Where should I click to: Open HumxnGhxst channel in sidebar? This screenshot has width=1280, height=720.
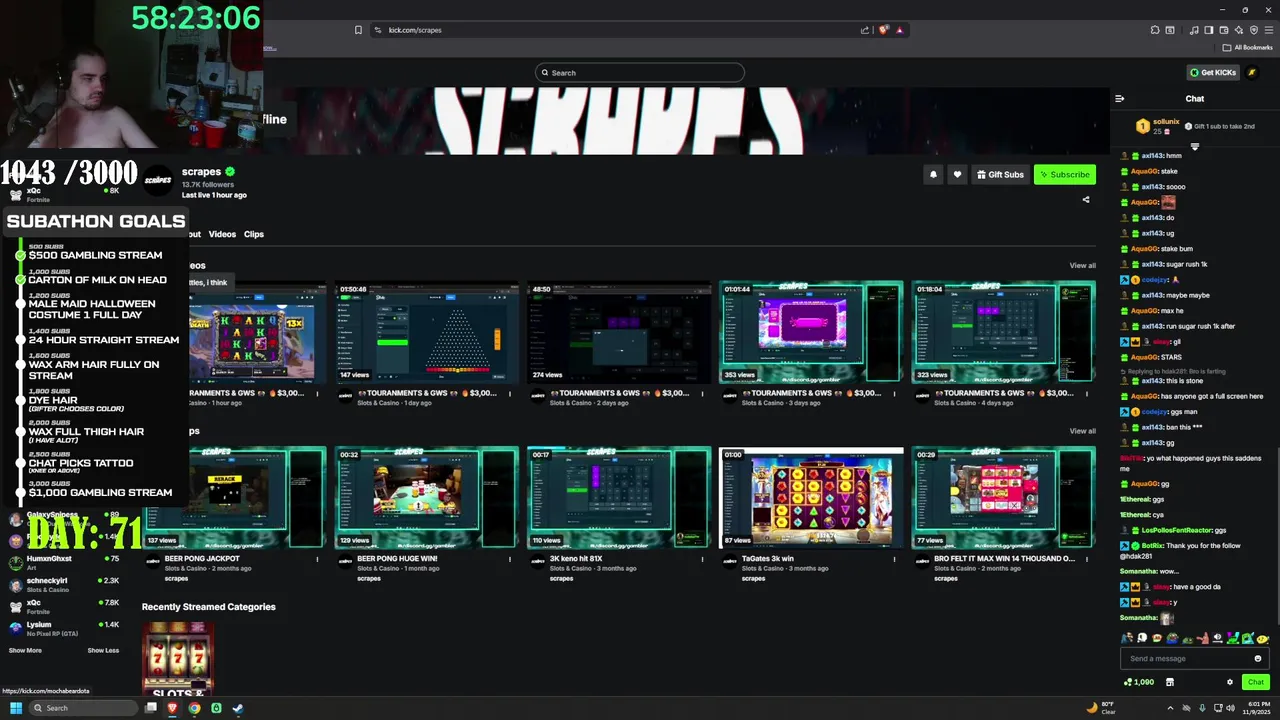62,562
